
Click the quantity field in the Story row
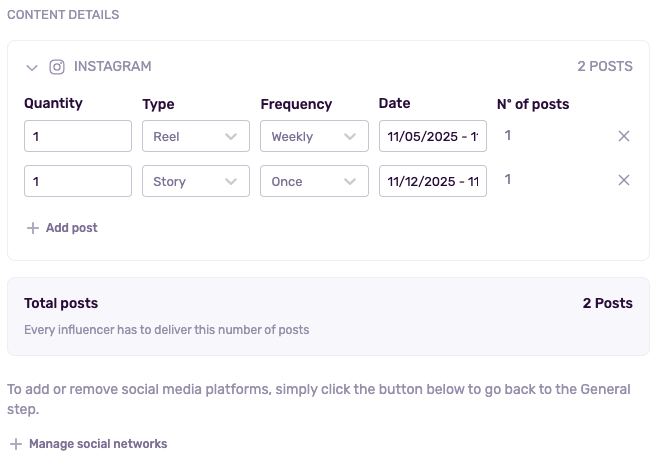tap(78, 181)
